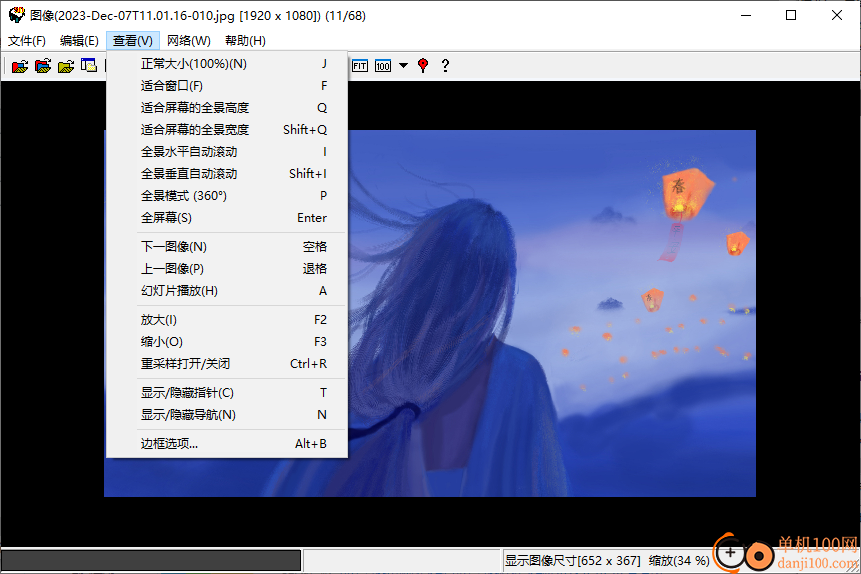This screenshot has height=574, width=861.
Task: Toggle 重采样打开/关闭 menu entry
Action: 227,364
